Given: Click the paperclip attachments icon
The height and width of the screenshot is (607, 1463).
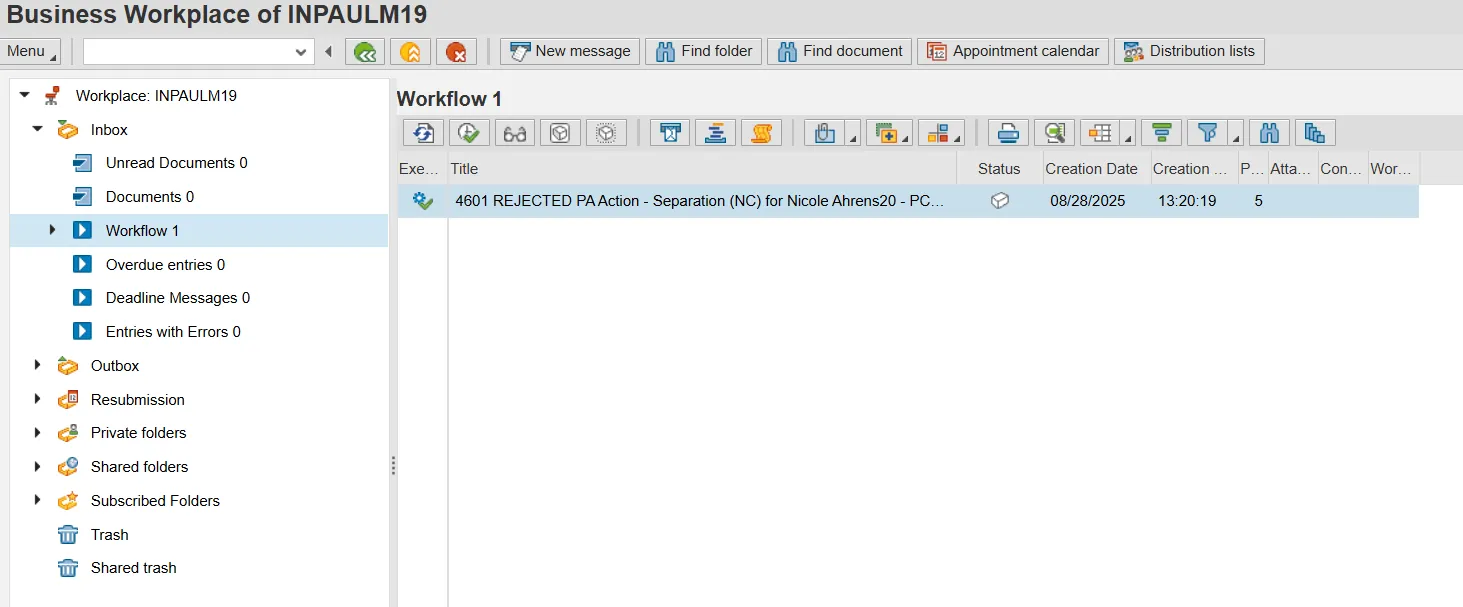Looking at the screenshot, I should tap(826, 133).
